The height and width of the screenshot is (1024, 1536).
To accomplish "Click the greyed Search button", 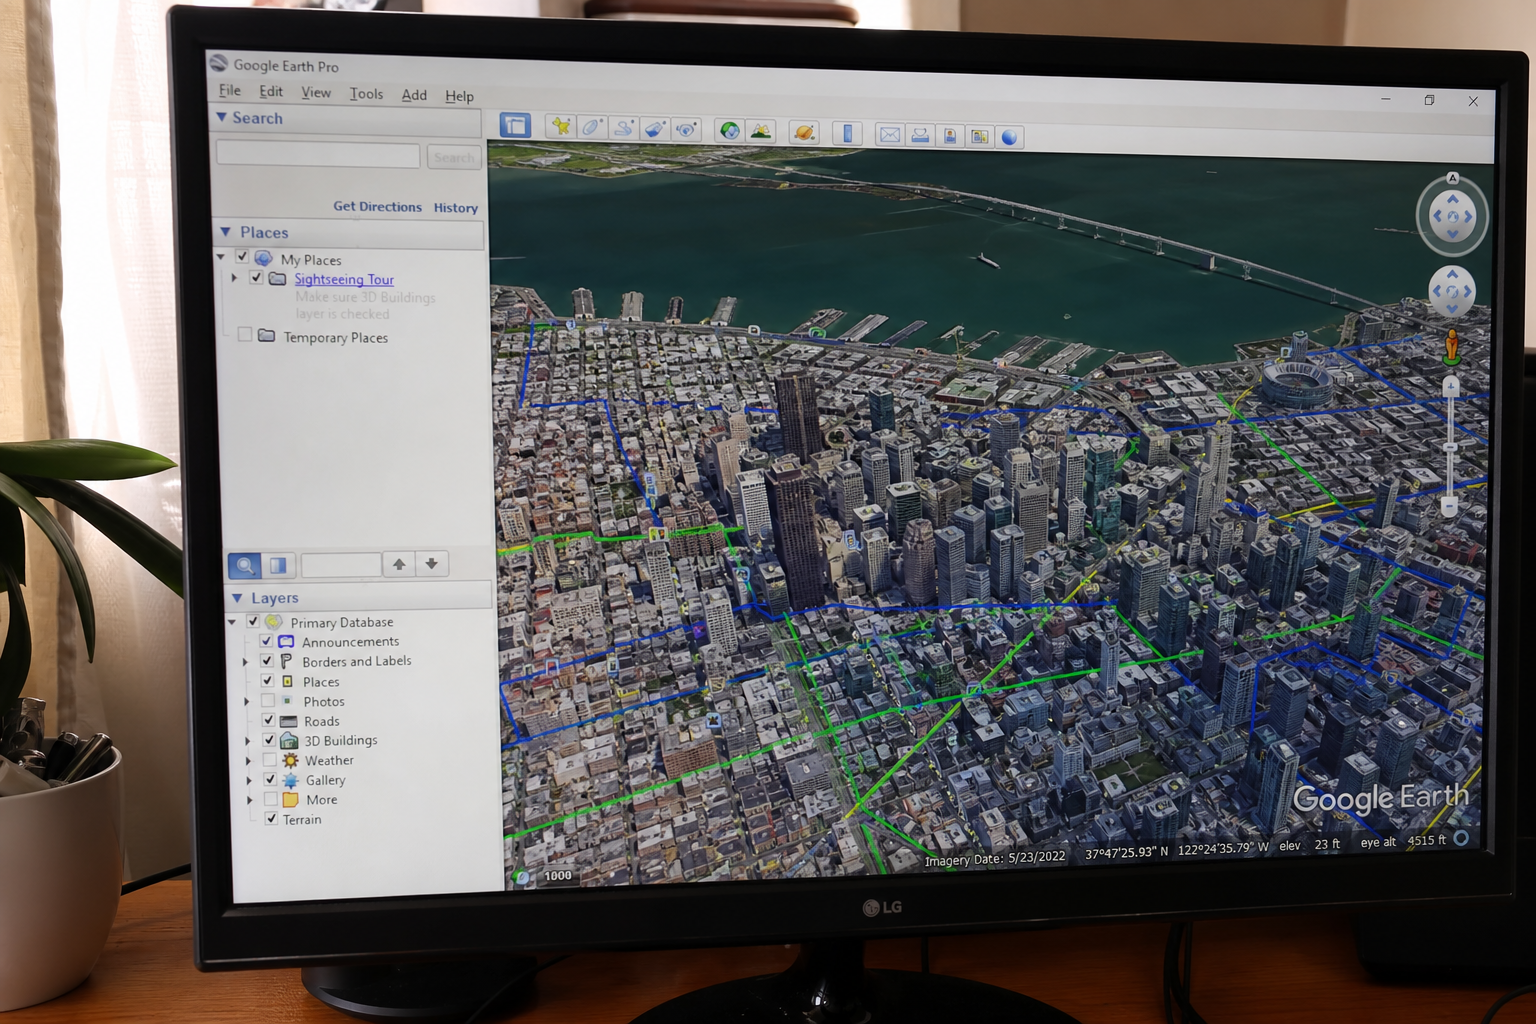I will coord(454,157).
